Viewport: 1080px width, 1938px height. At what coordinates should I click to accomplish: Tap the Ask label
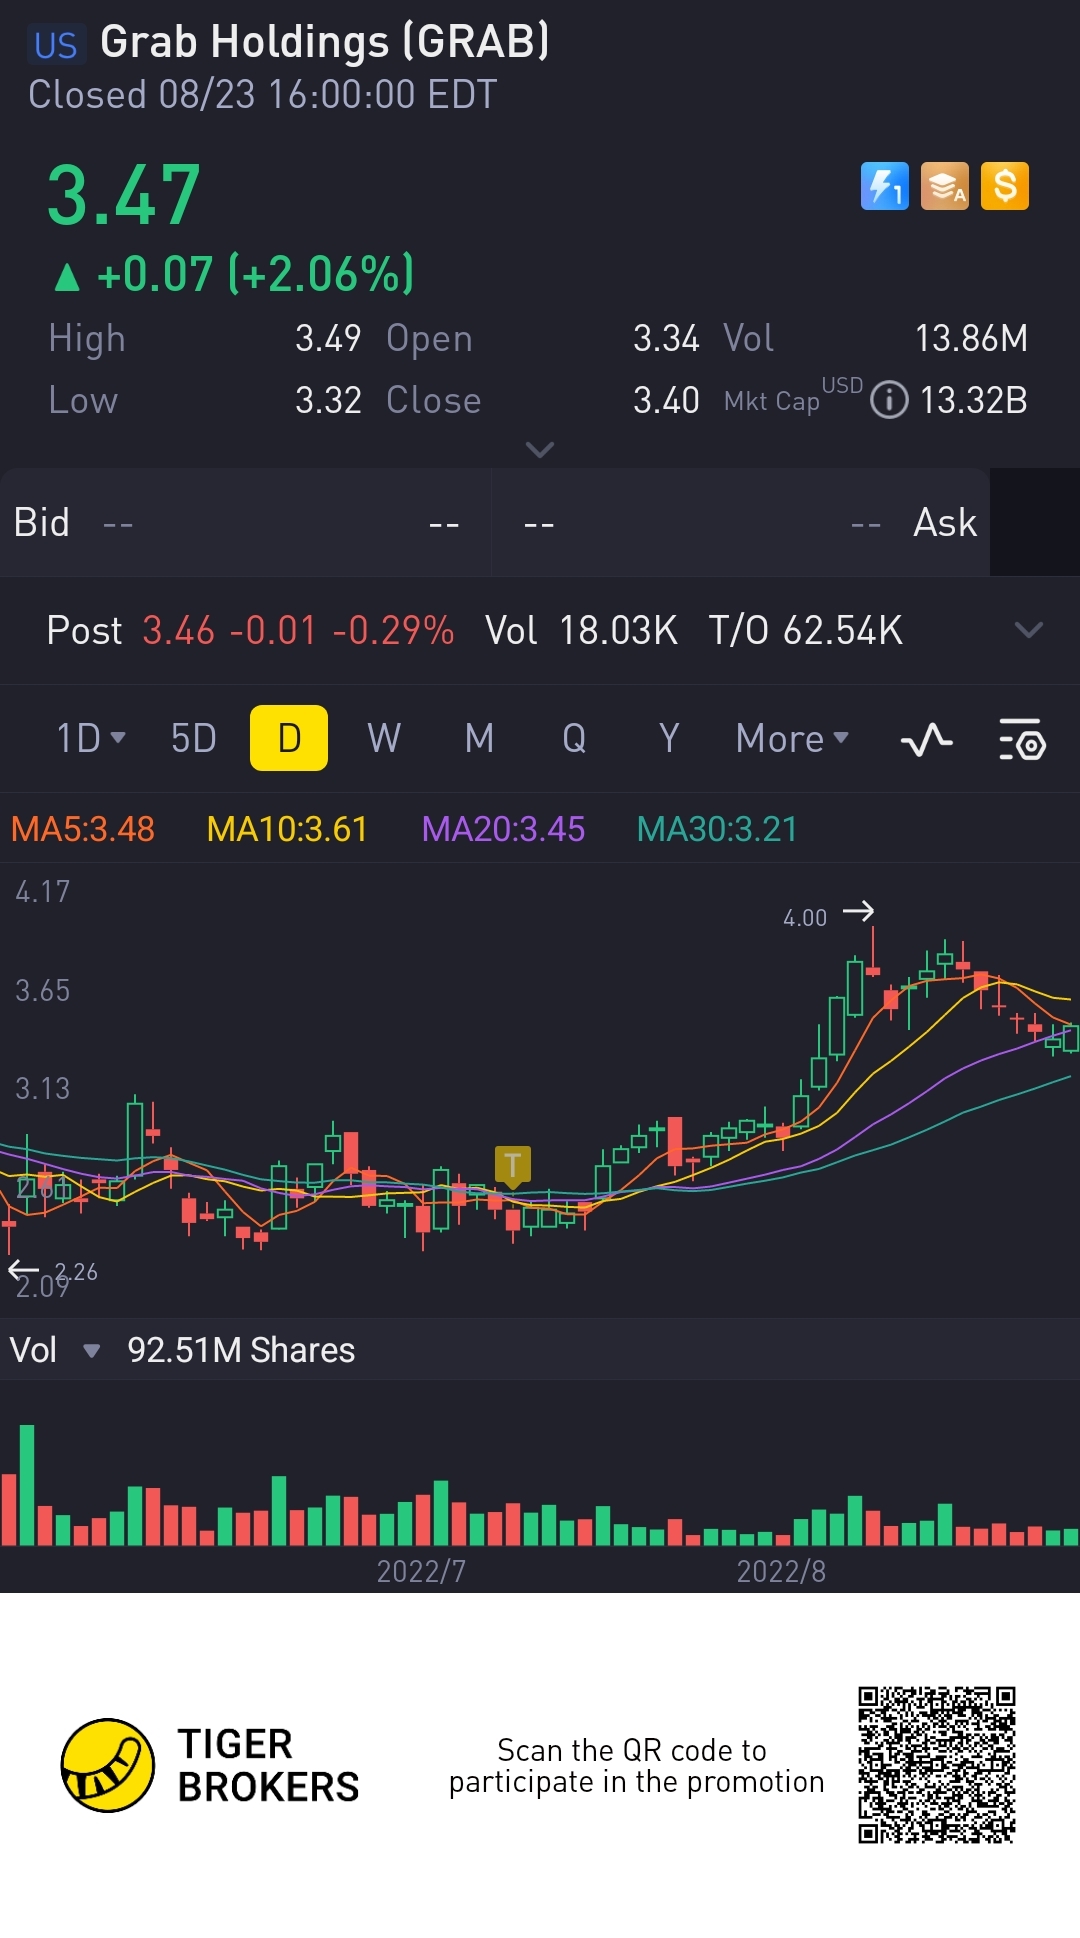[x=945, y=522]
